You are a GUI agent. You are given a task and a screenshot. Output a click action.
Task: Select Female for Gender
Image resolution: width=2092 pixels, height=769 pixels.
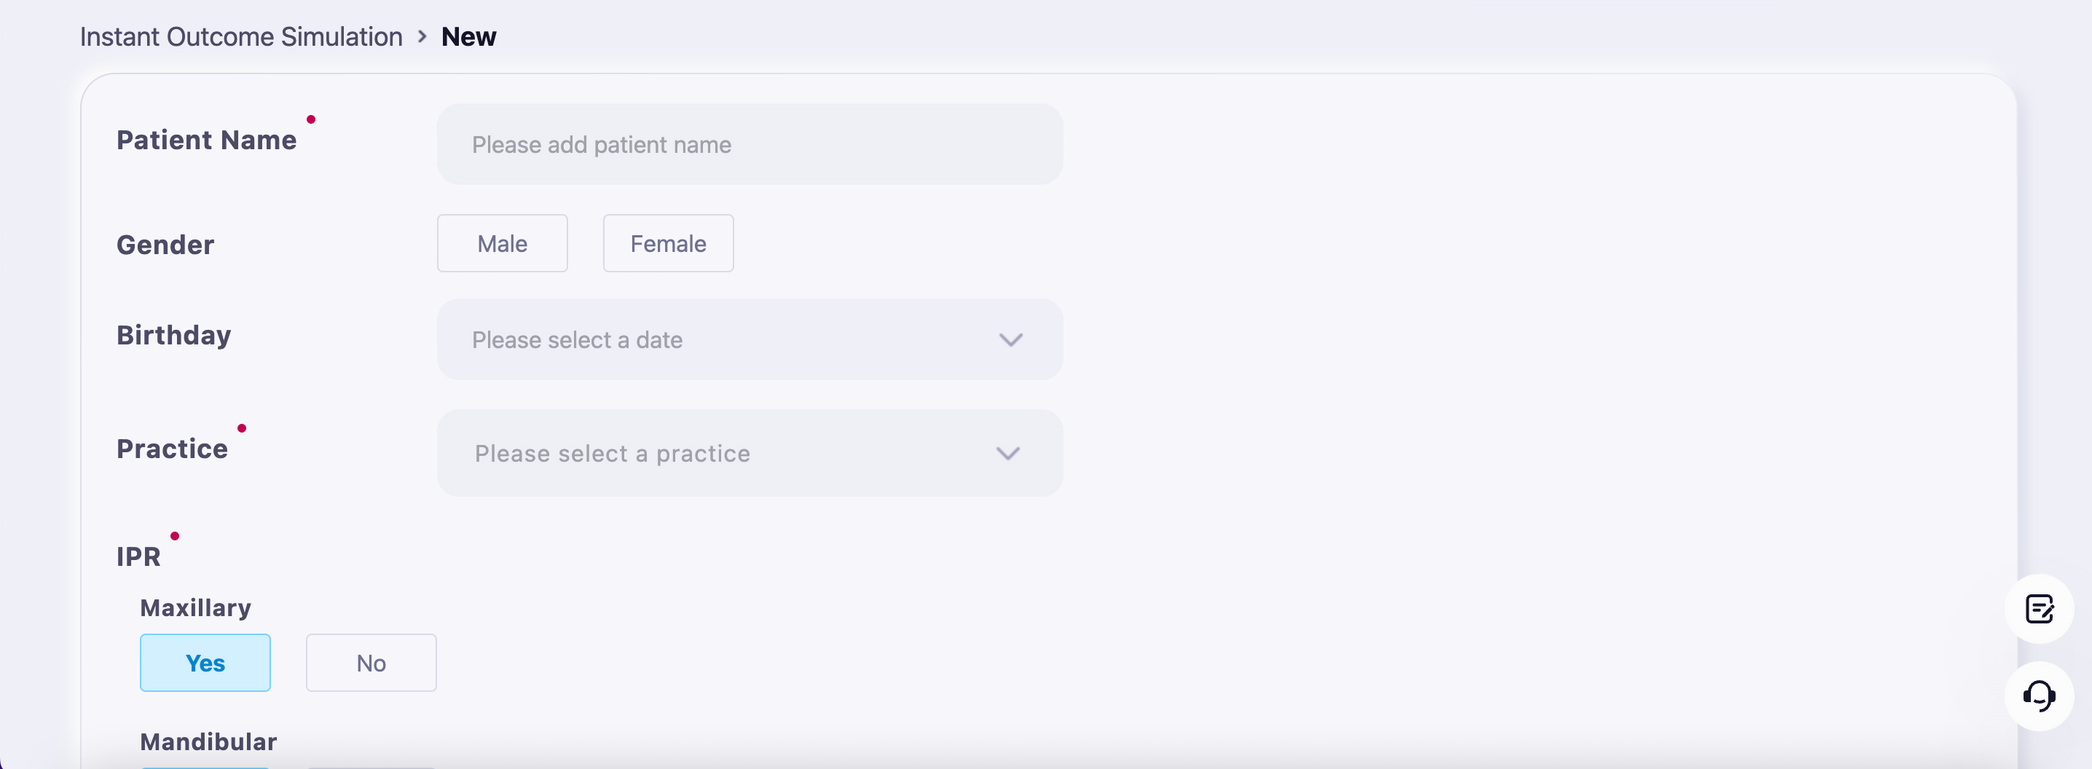coord(668,243)
